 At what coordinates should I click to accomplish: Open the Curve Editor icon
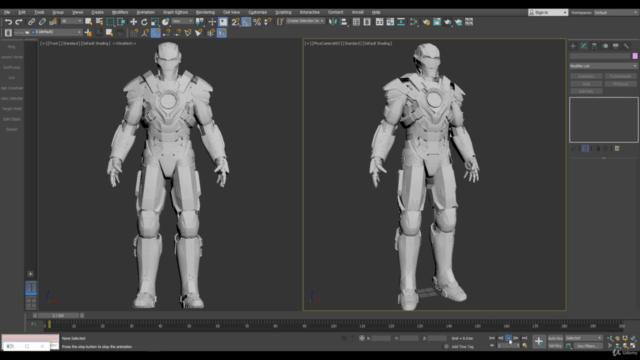pos(390,22)
